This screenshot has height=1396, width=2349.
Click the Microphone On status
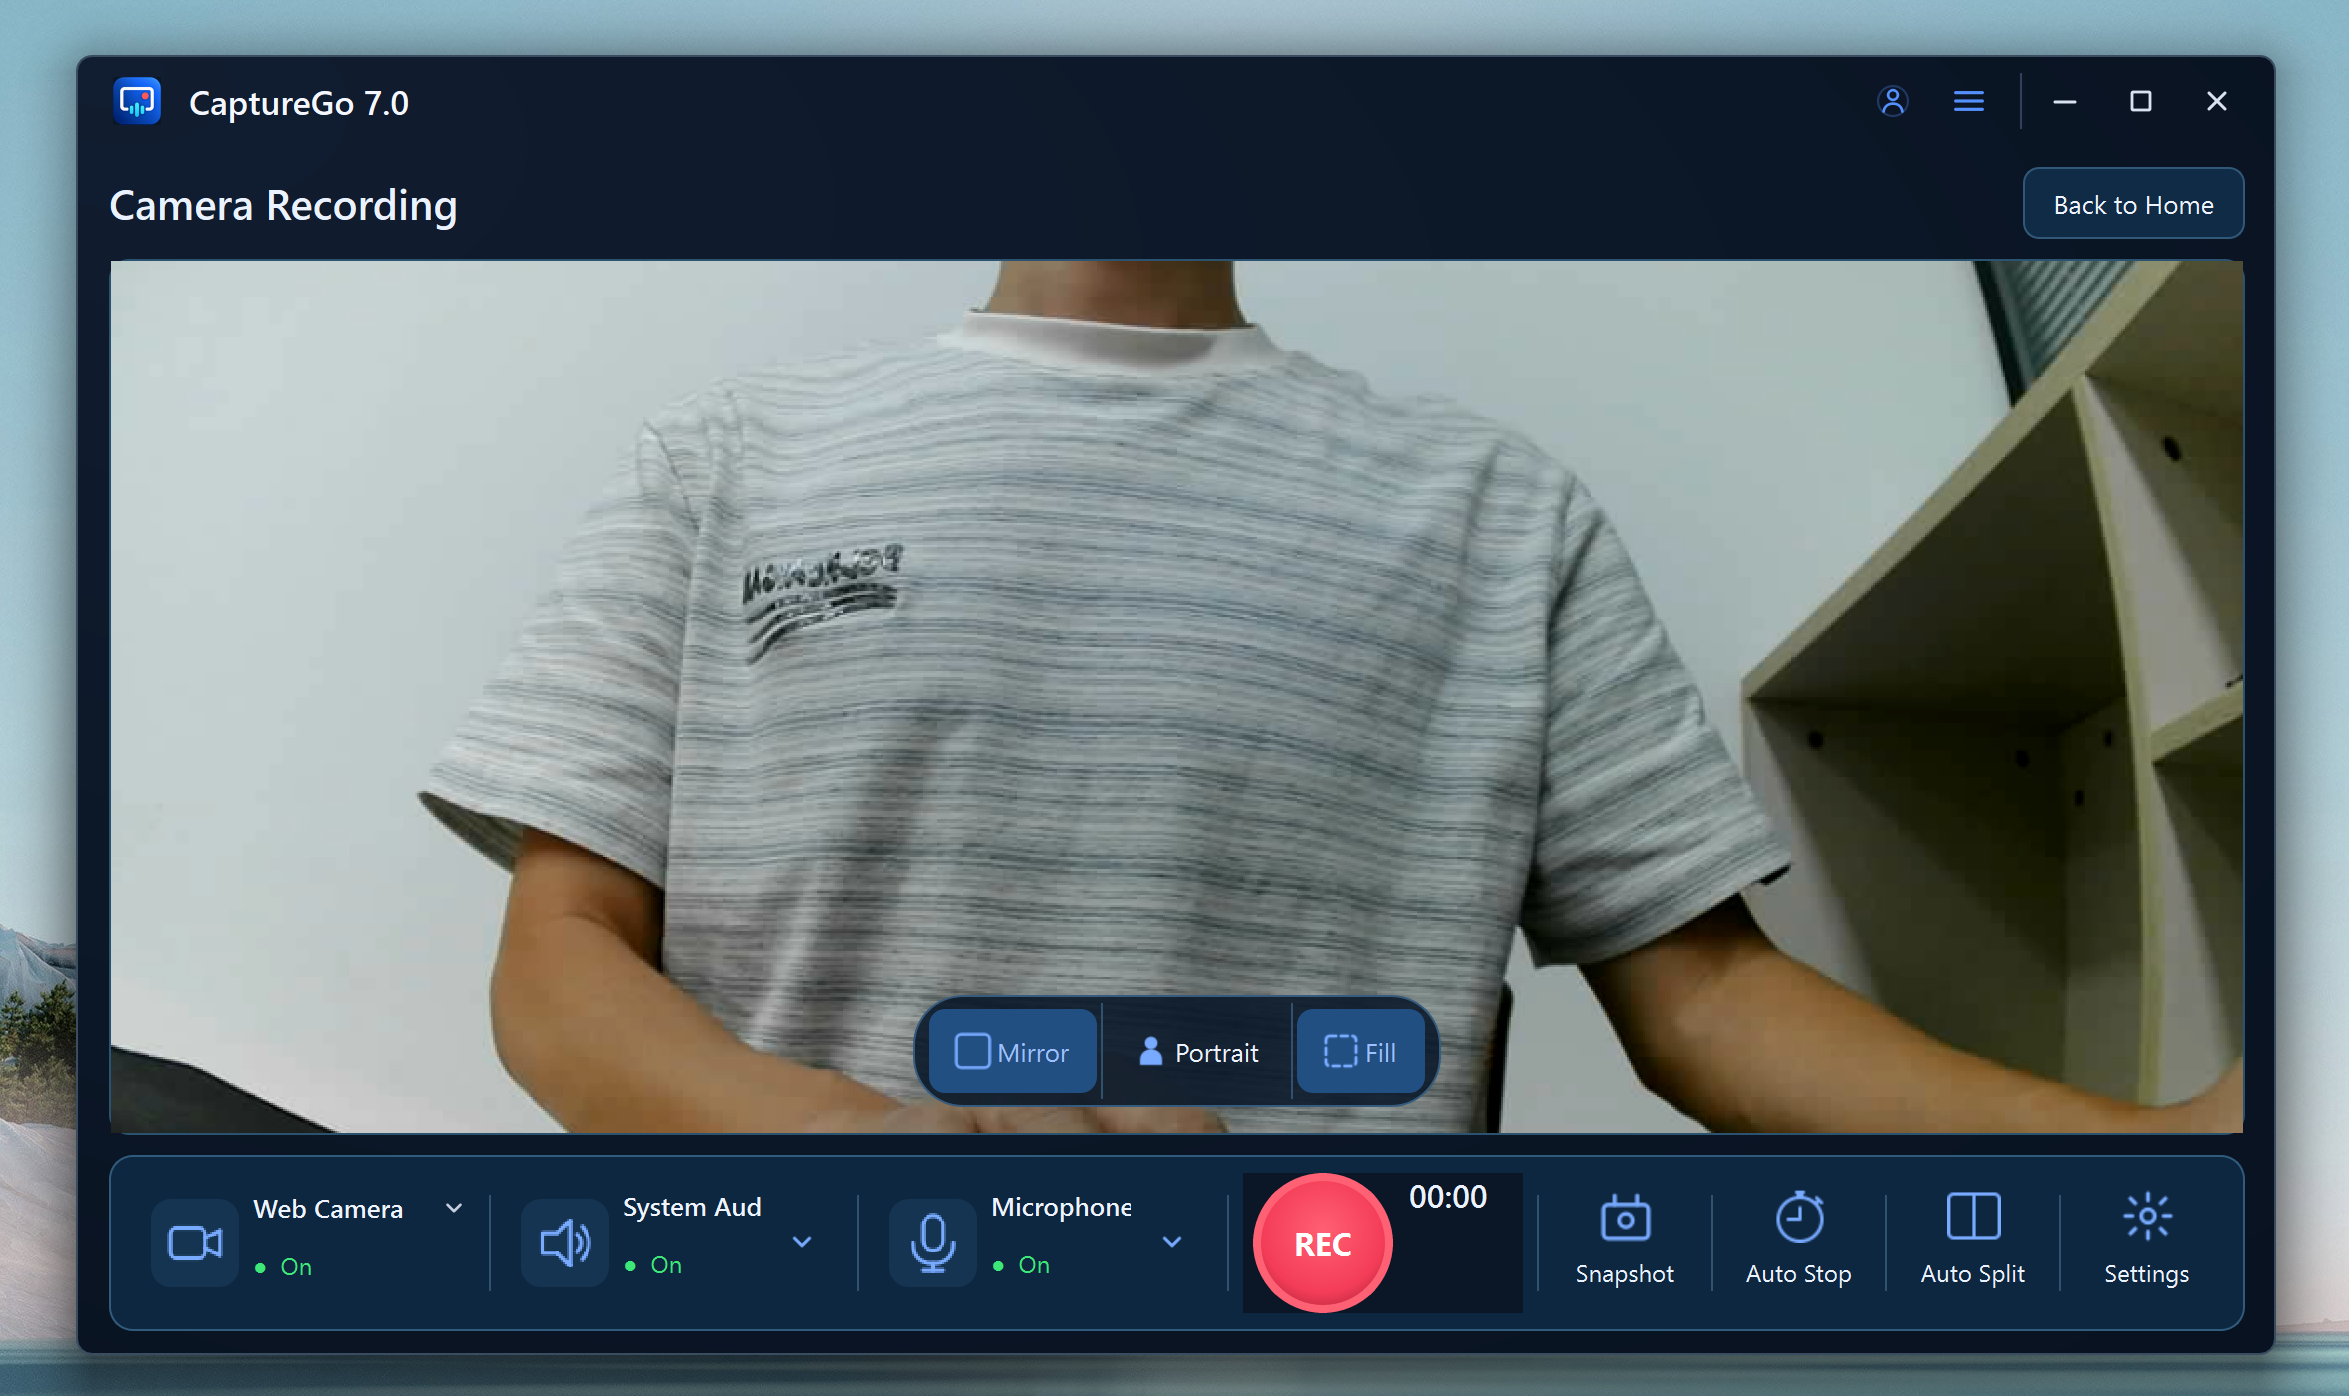tap(1022, 1265)
